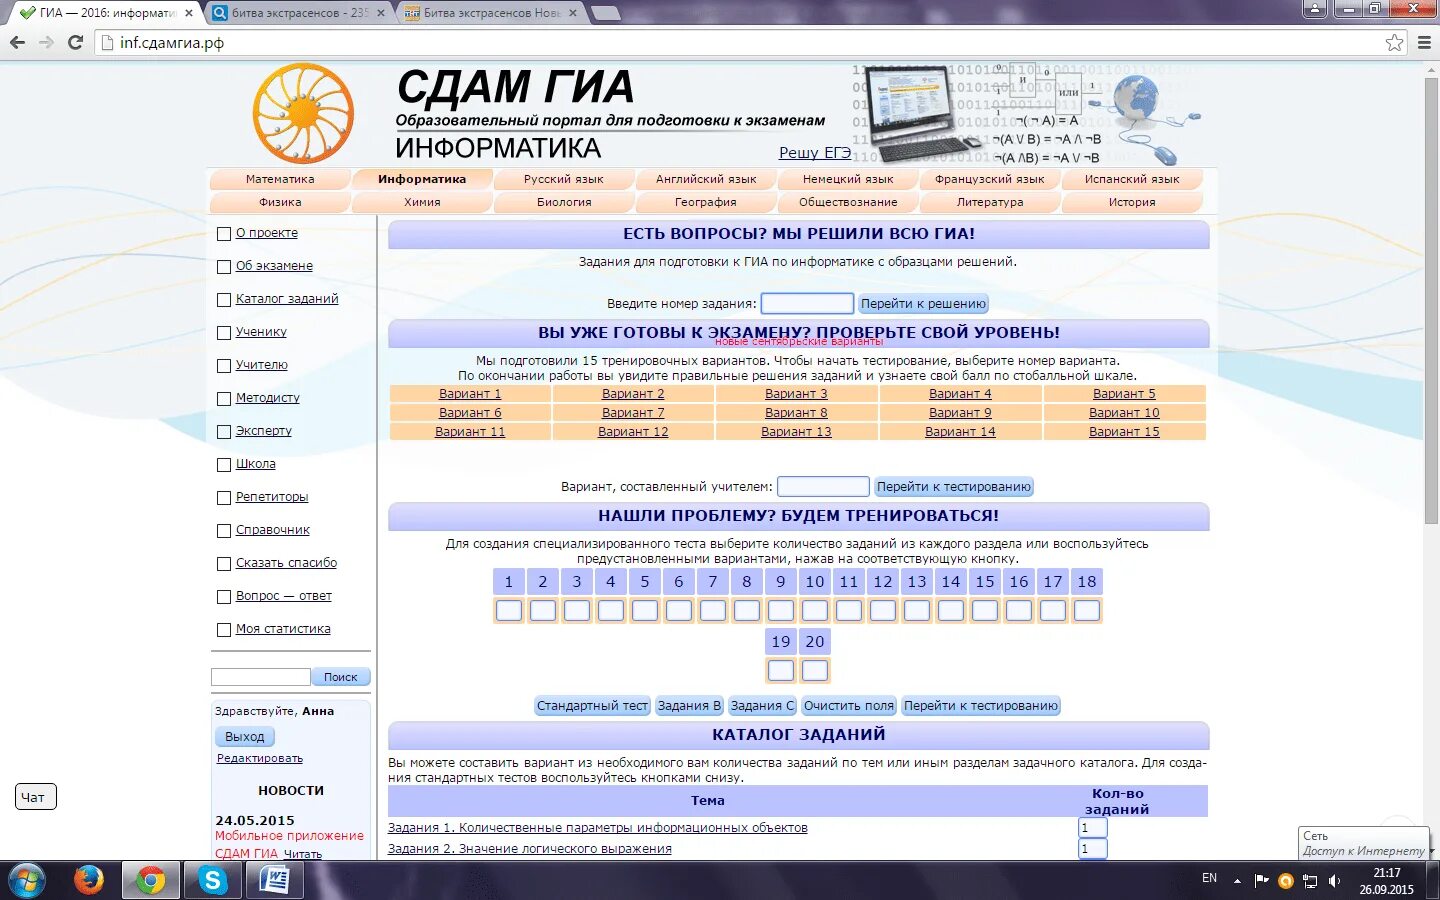Click quantity field for Задания 1
This screenshot has height=900, width=1440.
pyautogui.click(x=1093, y=828)
